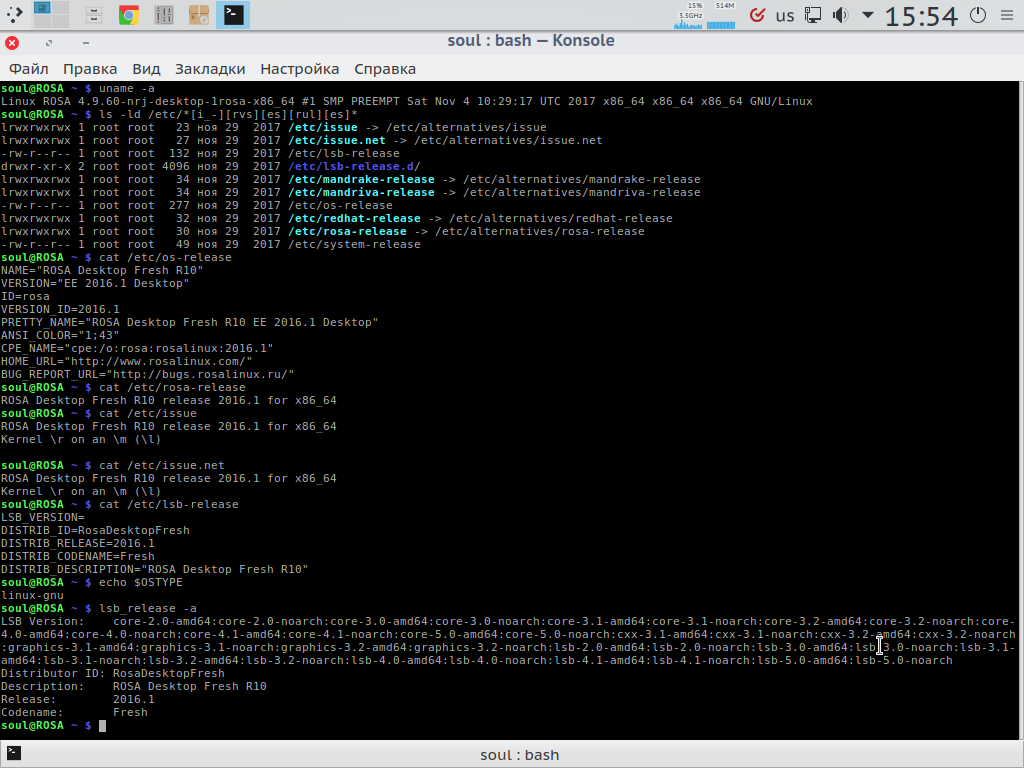This screenshot has height=768, width=1024.
Task: Maximize the Konsole window
Action: [x=49, y=43]
